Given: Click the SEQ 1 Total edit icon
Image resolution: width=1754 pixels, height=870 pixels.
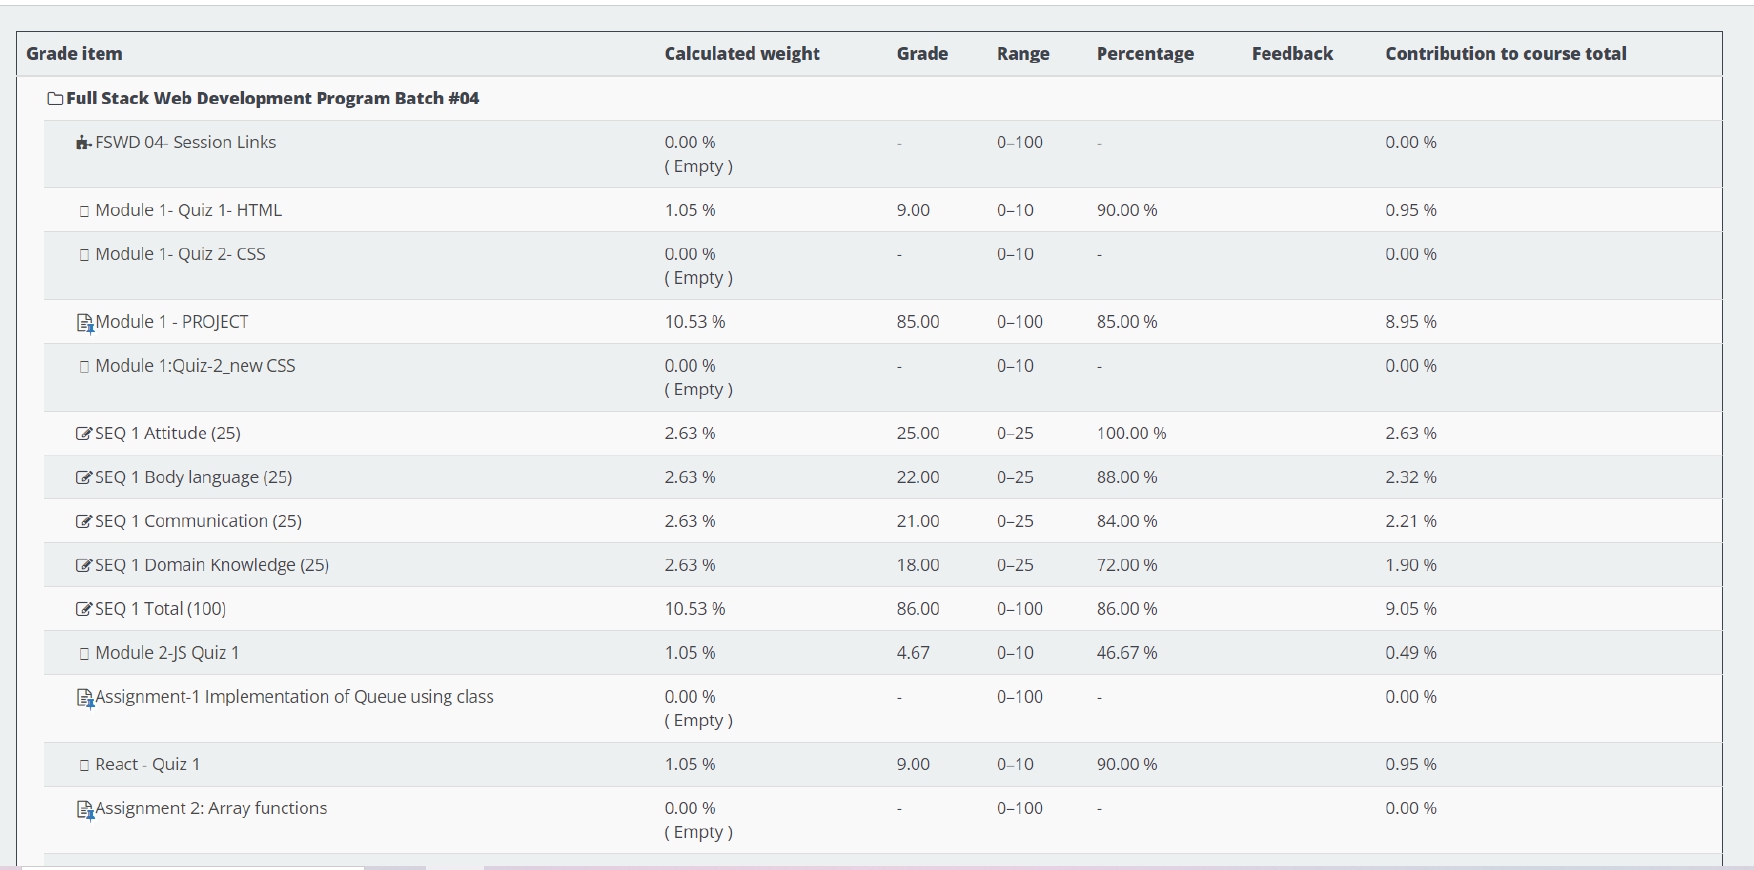Looking at the screenshot, I should (84, 610).
